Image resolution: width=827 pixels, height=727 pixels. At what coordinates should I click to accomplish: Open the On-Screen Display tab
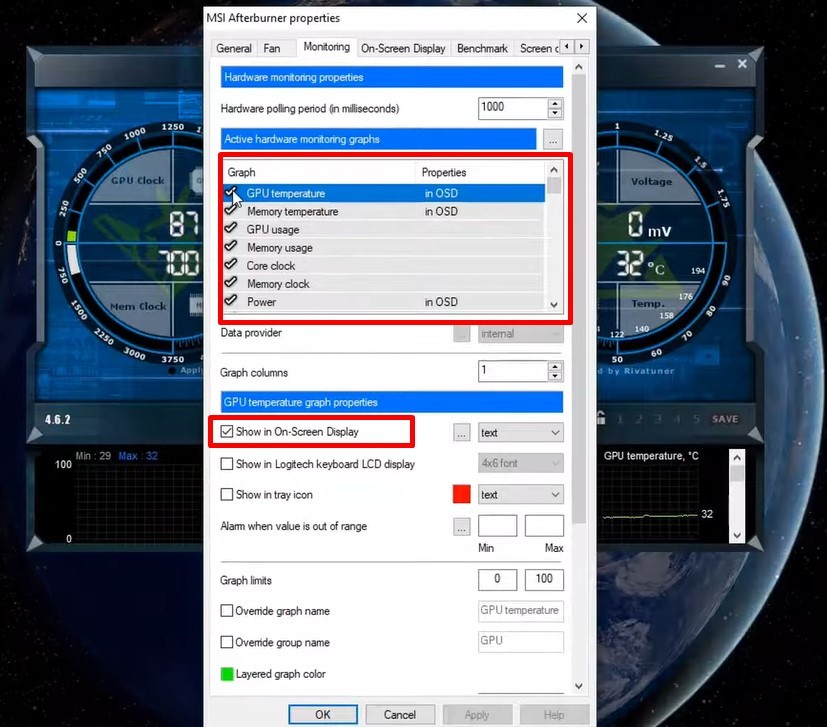pos(403,48)
